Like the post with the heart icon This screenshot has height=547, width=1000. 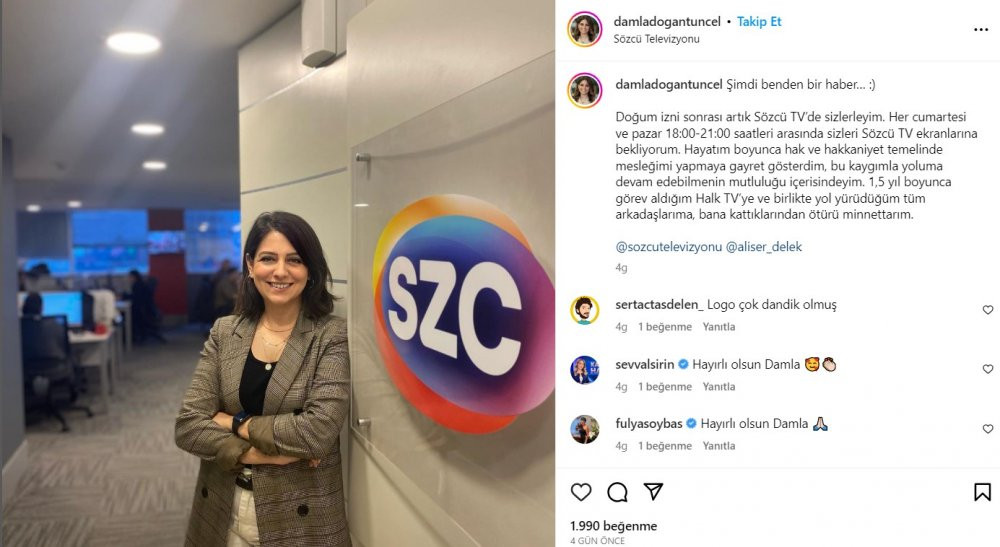[580, 492]
